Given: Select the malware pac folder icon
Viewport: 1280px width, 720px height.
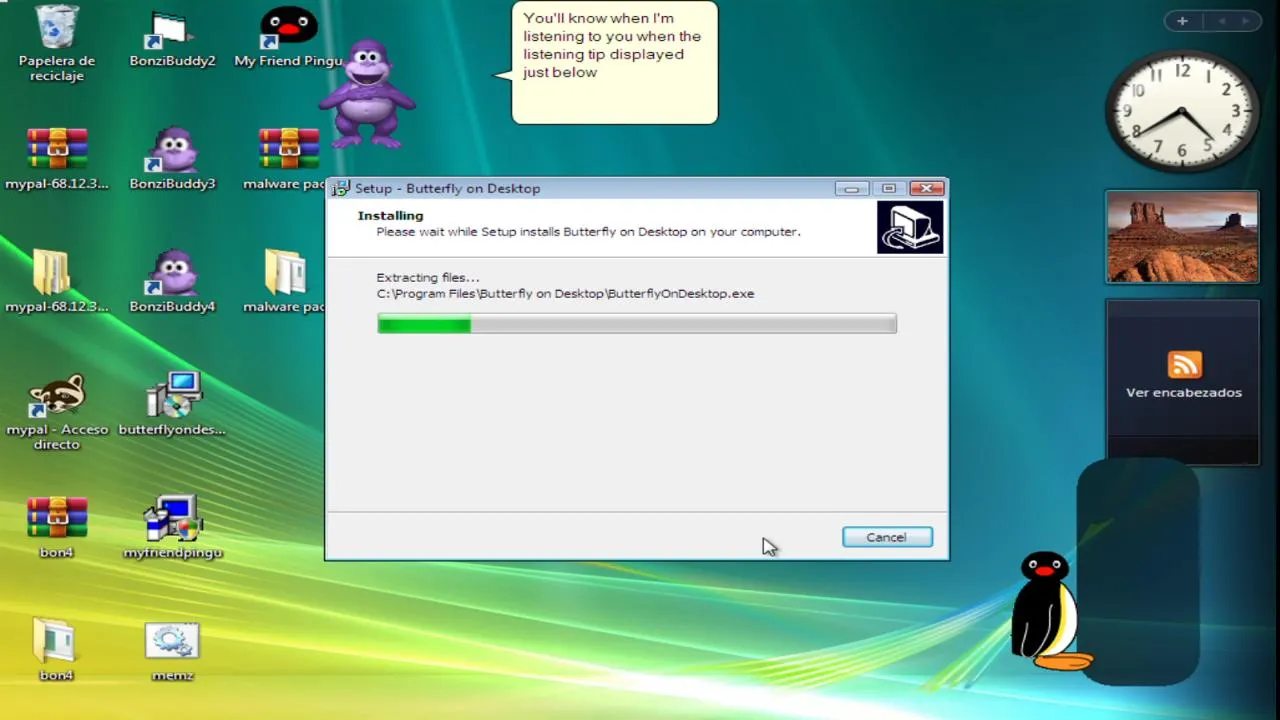Looking at the screenshot, I should coord(286,273).
